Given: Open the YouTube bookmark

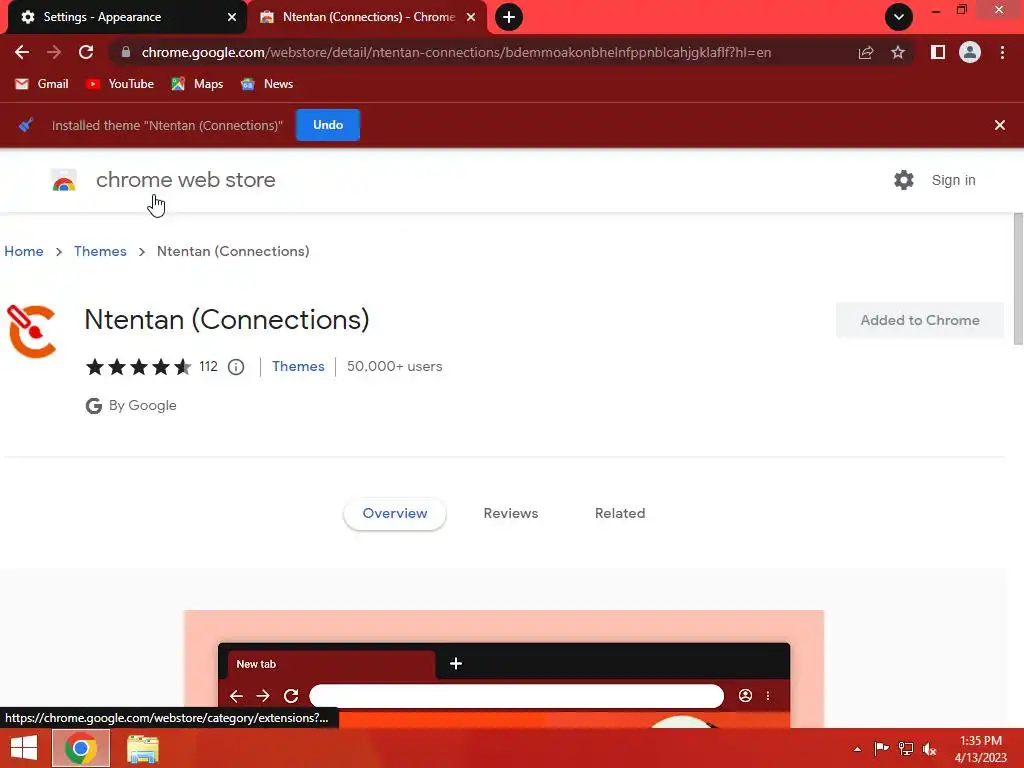Looking at the screenshot, I should pos(120,84).
